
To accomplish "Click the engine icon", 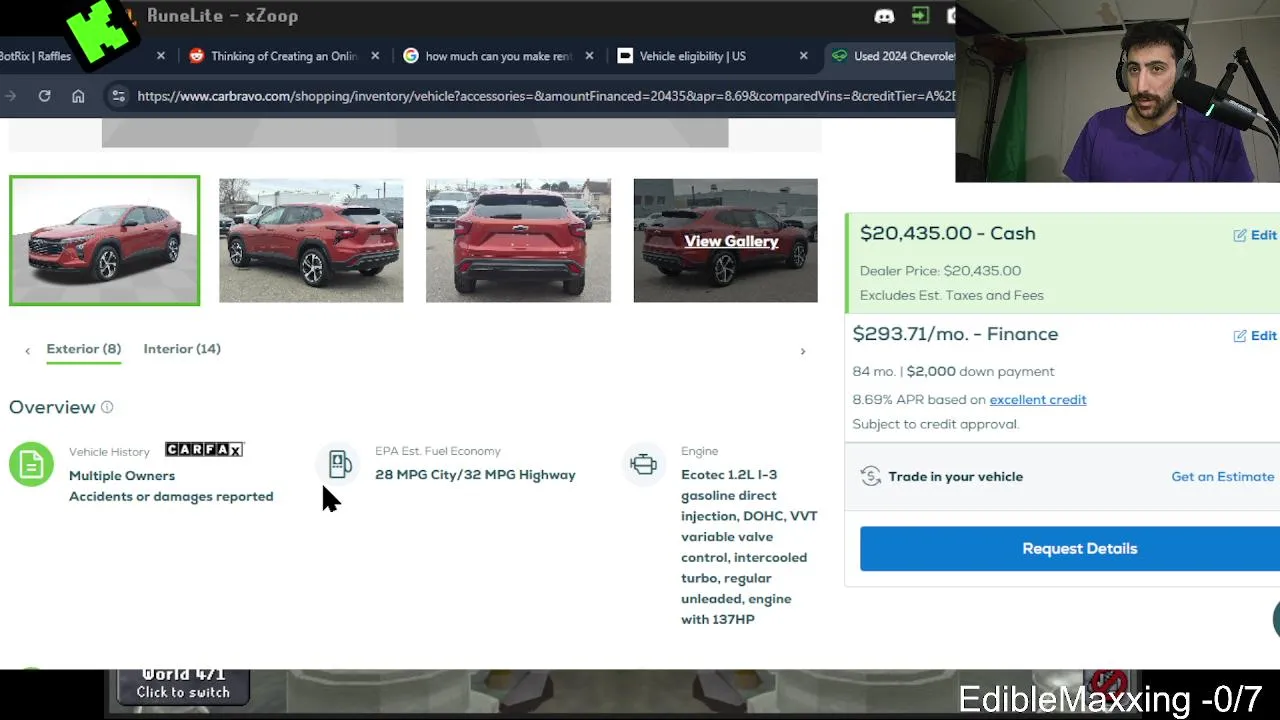I will coord(643,464).
